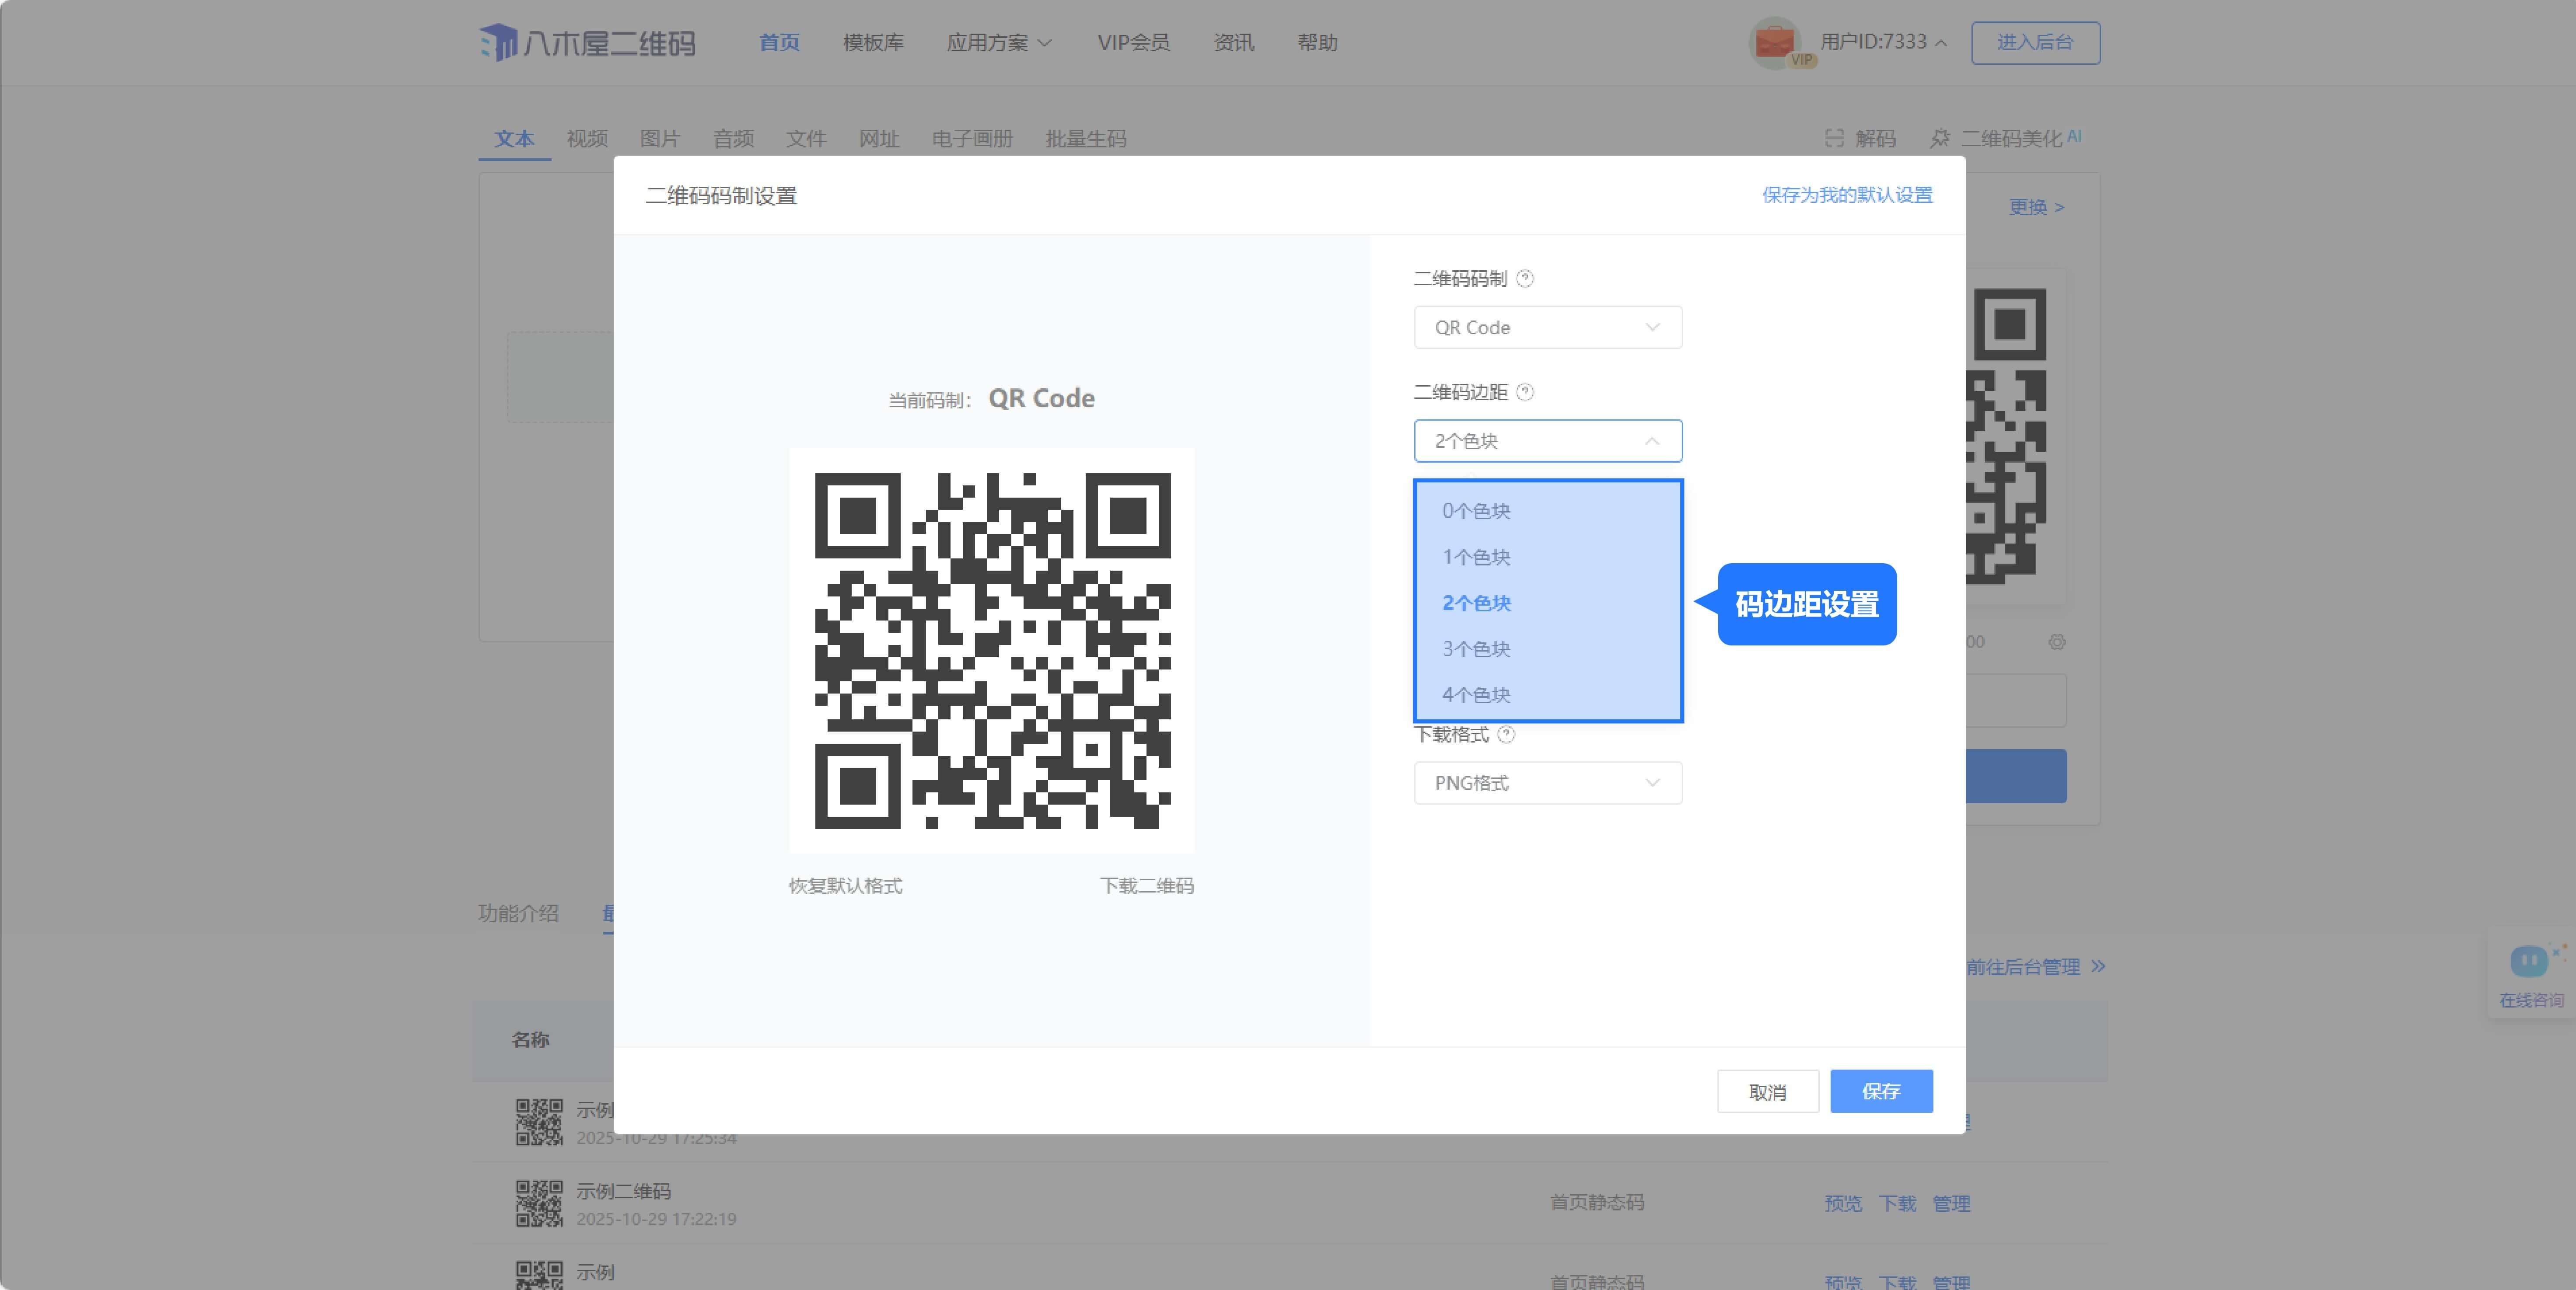Switch to the 视频 tab
This screenshot has height=1290, width=2576.
[x=587, y=139]
